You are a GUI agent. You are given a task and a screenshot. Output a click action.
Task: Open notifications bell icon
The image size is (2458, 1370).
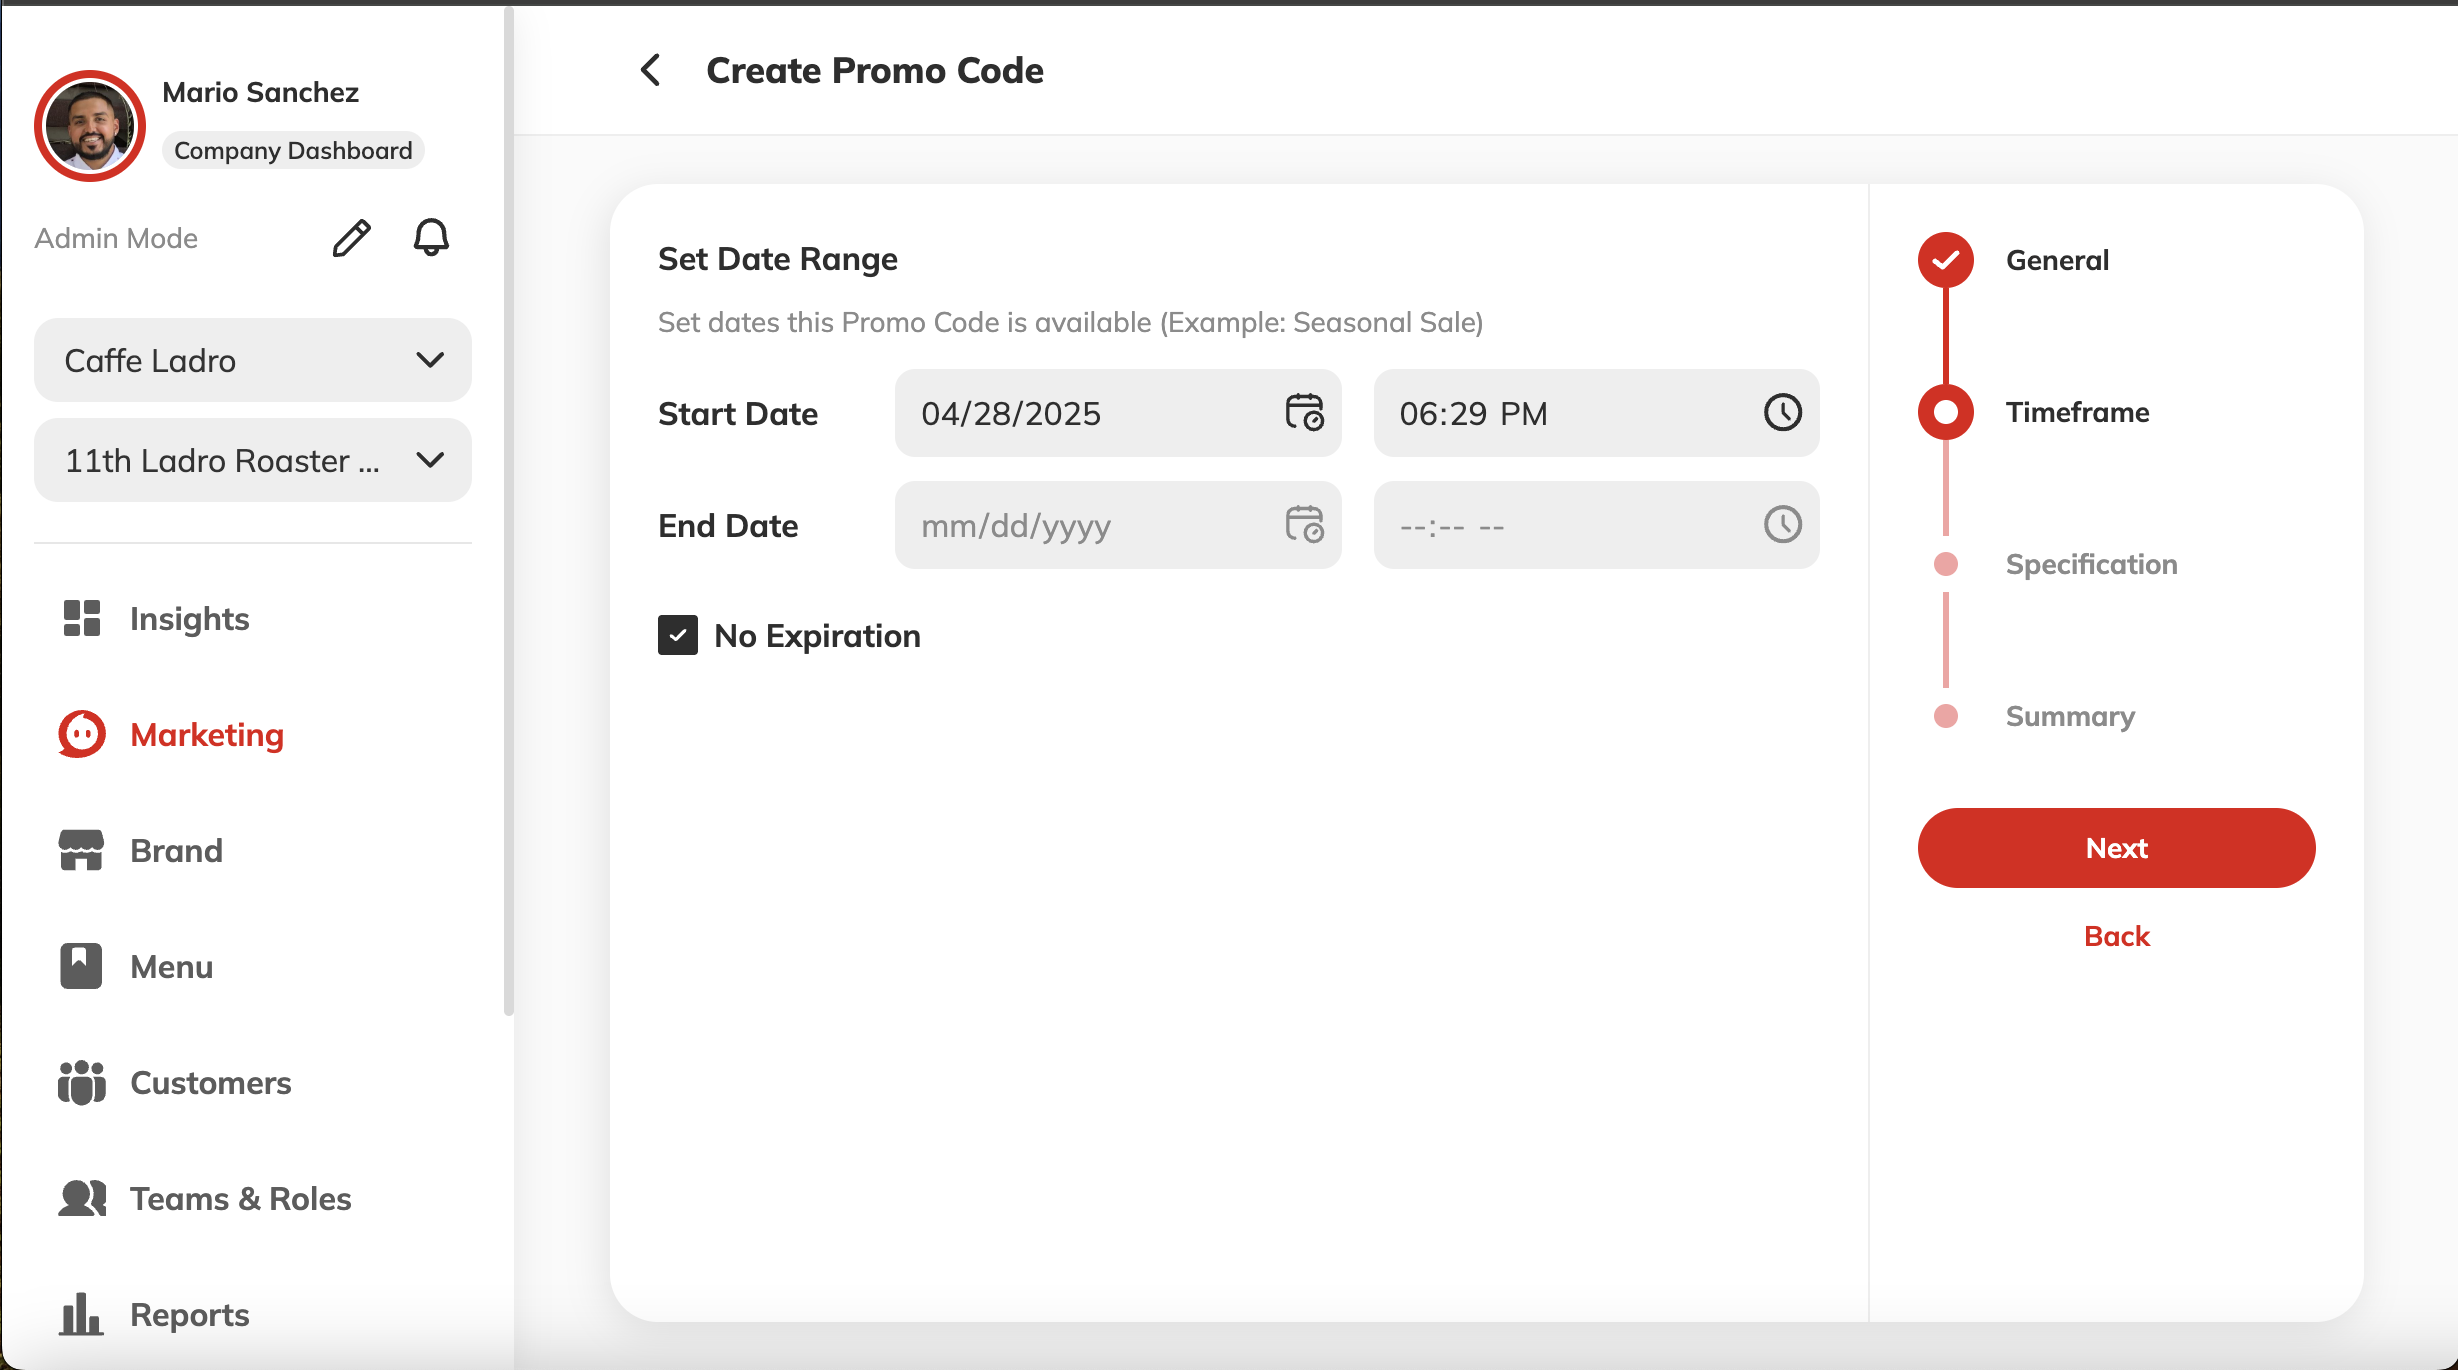coord(431,238)
